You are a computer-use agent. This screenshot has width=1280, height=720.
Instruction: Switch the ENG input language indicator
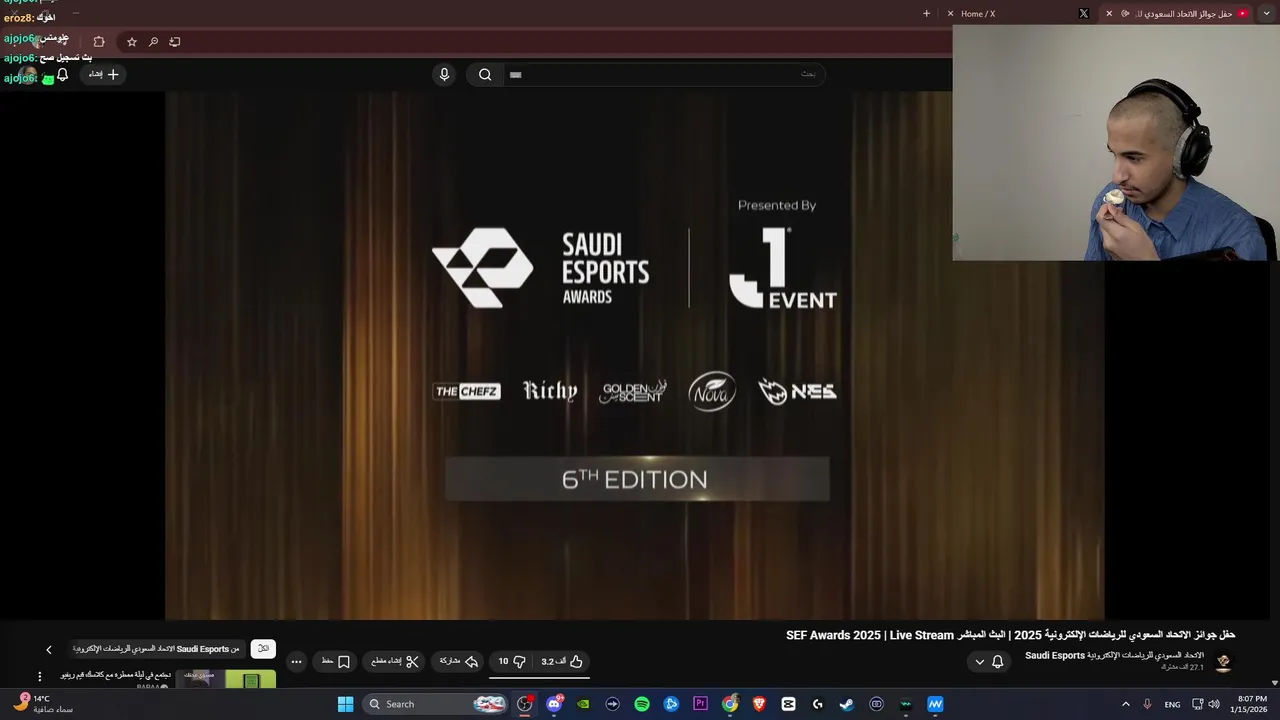[1172, 704]
